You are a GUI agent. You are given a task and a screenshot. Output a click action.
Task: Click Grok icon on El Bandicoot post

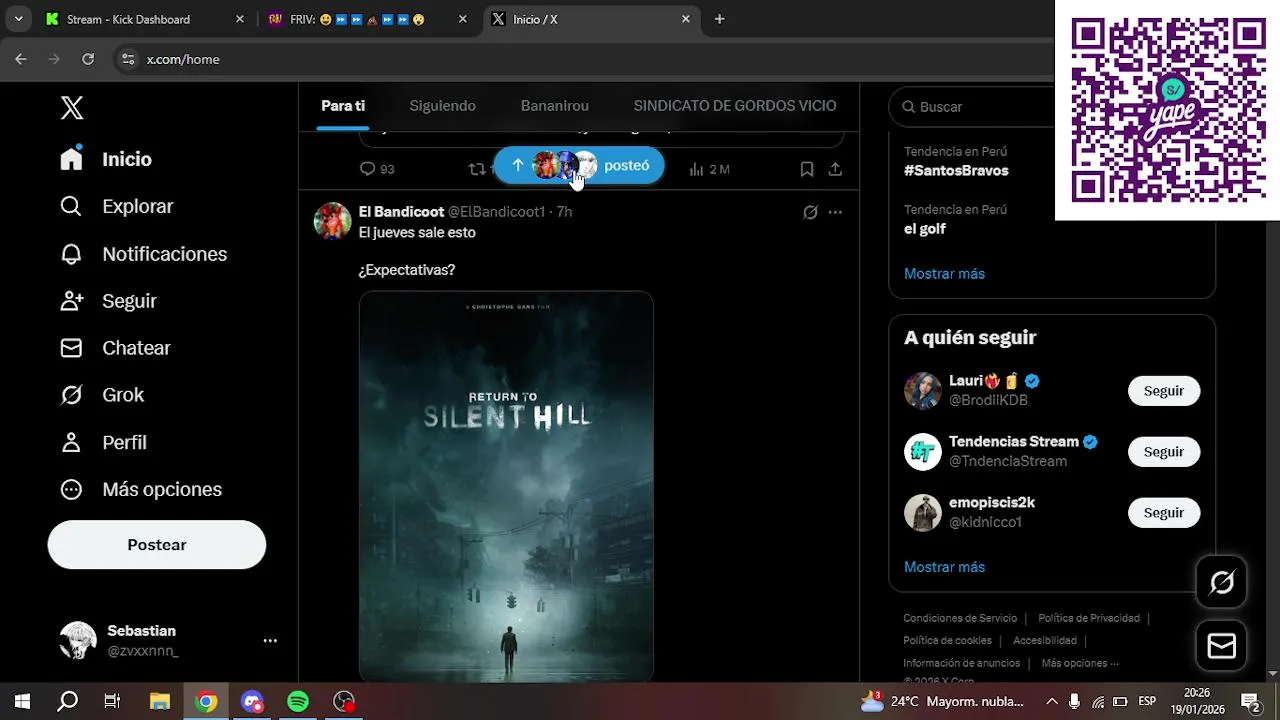coord(810,212)
